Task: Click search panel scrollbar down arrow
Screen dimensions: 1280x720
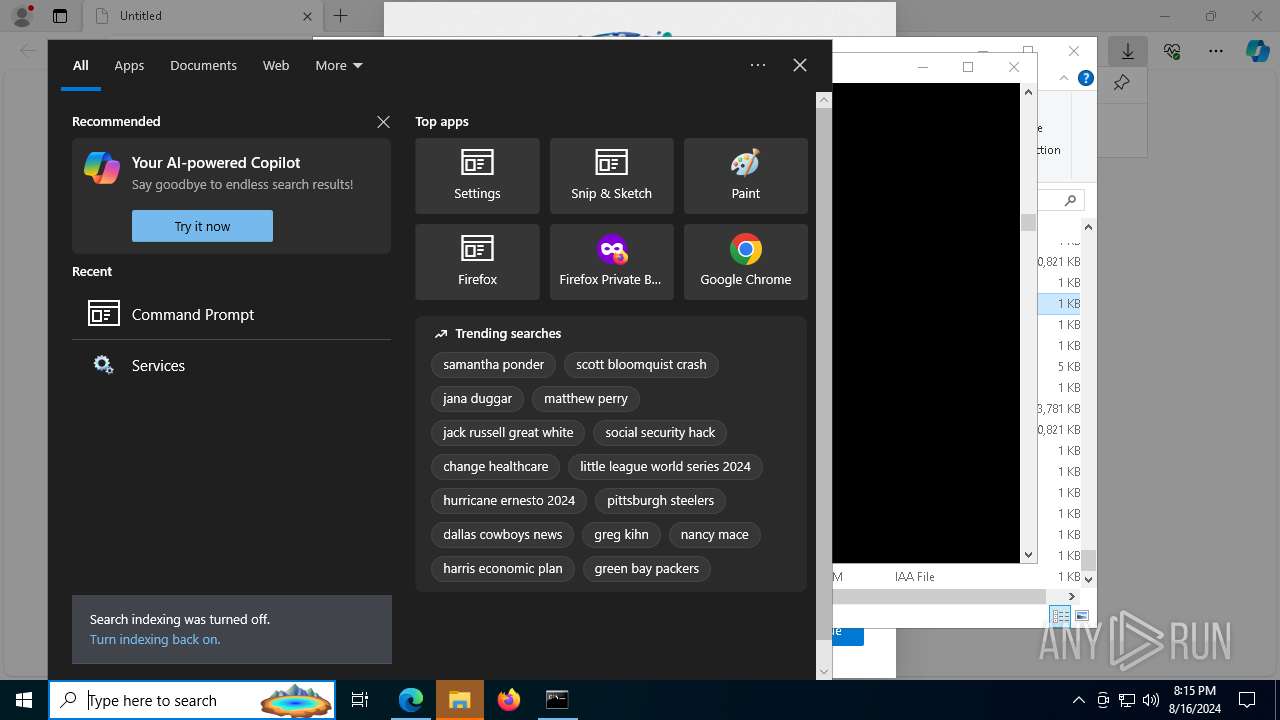Action: click(x=824, y=672)
